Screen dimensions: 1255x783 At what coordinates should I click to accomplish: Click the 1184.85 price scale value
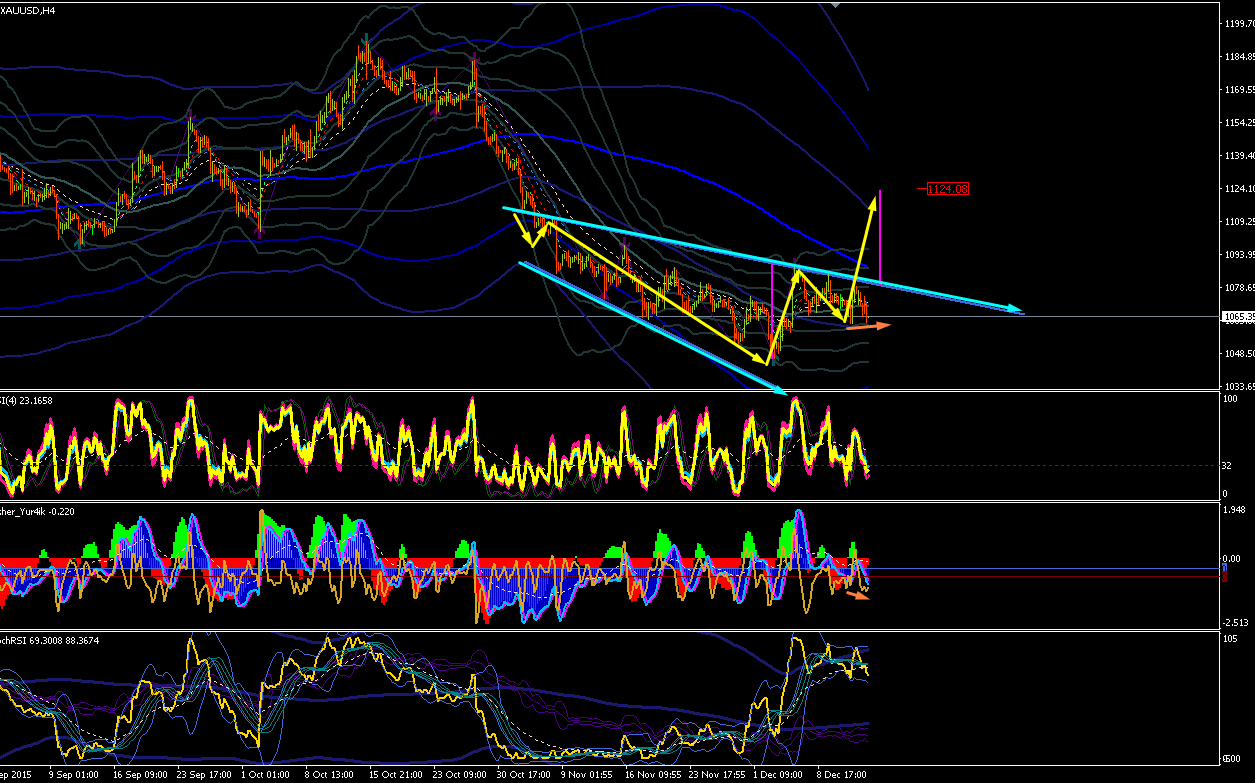pyautogui.click(x=1238, y=57)
